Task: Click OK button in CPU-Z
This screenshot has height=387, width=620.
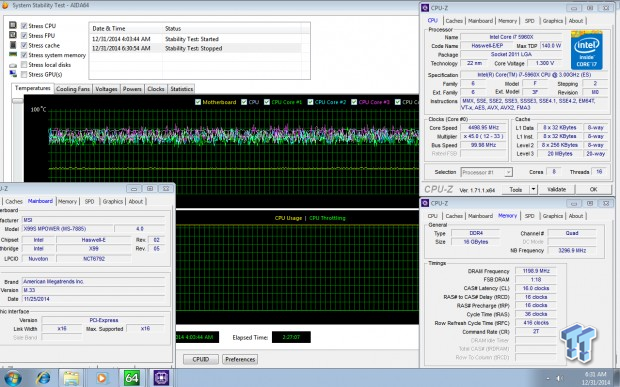Action: click(x=593, y=189)
